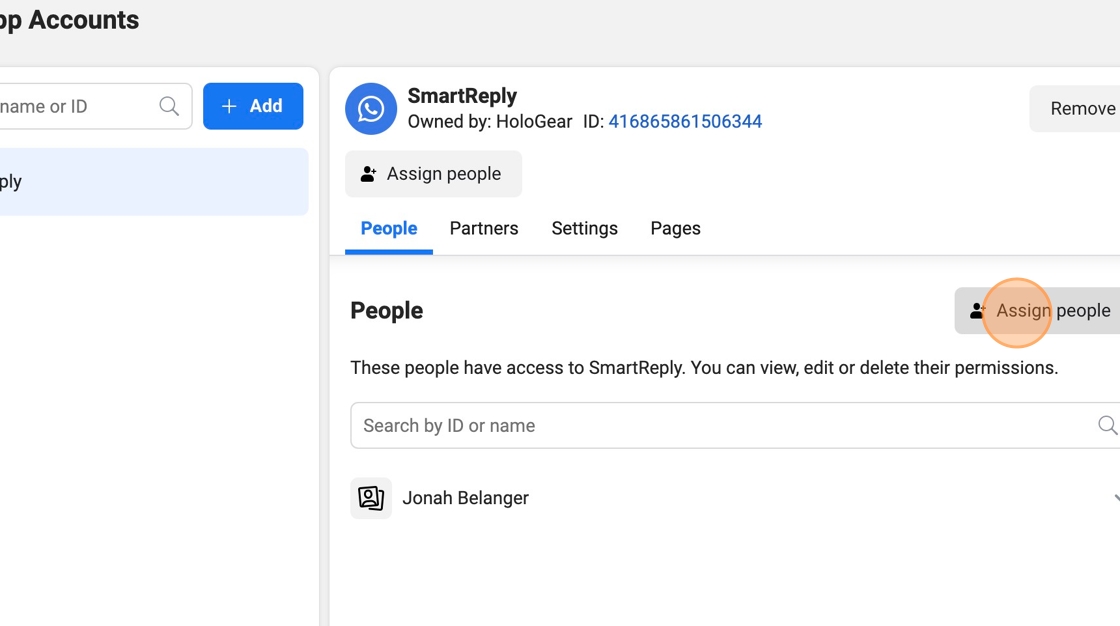
Task: Switch to the Partners tab
Action: (484, 229)
